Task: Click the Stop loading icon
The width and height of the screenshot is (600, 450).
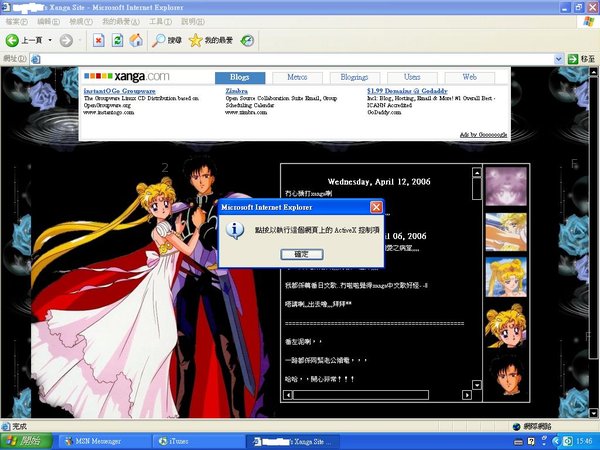Action: pos(98,40)
